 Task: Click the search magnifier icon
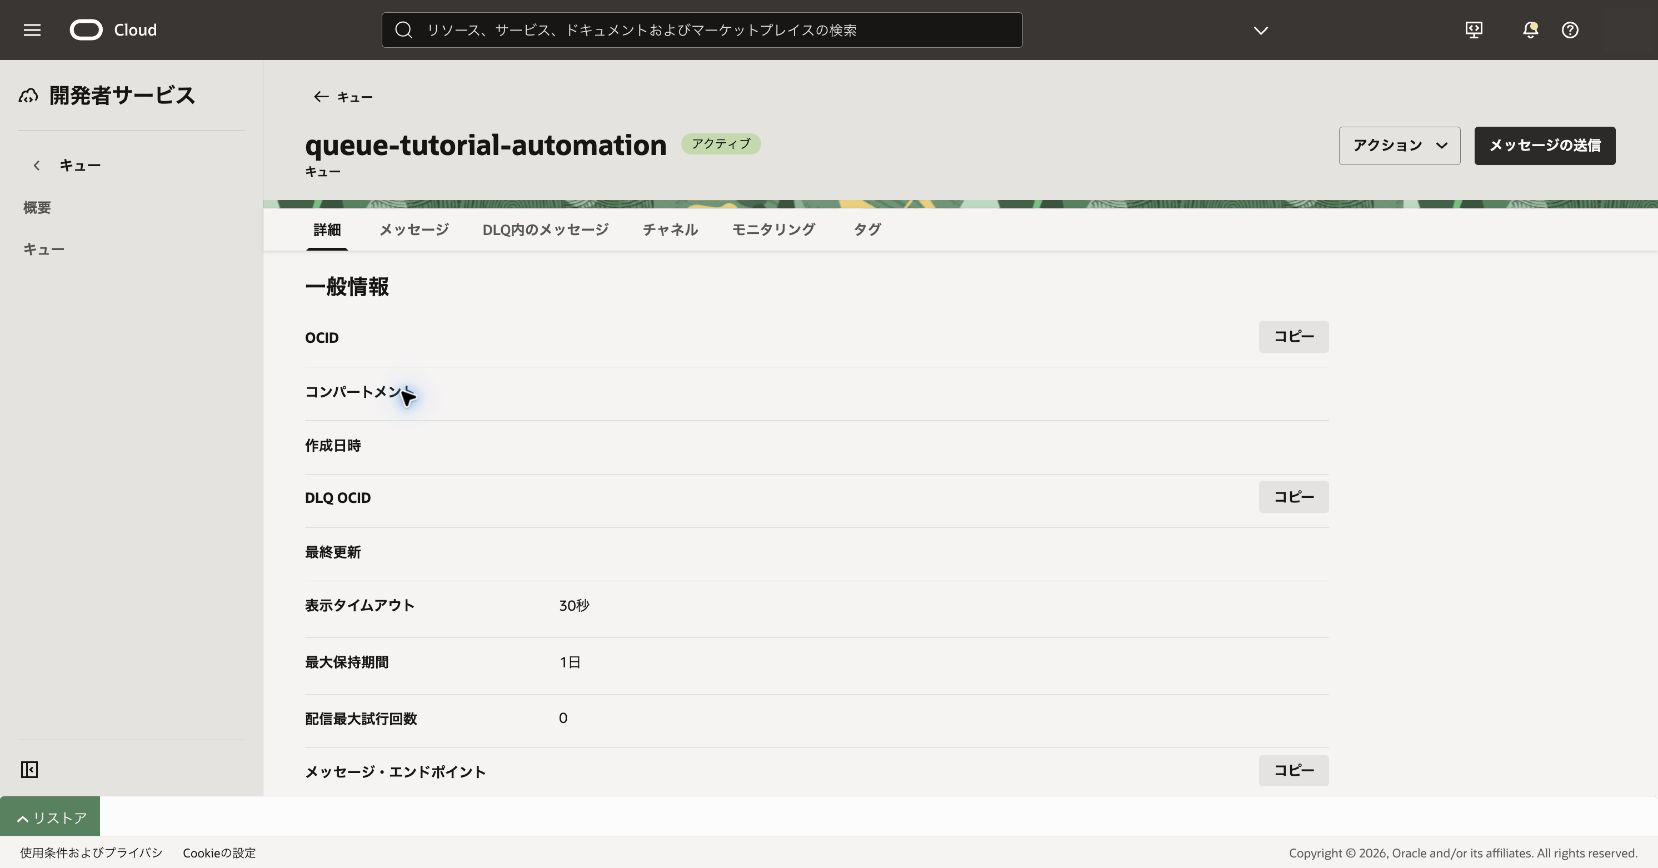point(404,30)
